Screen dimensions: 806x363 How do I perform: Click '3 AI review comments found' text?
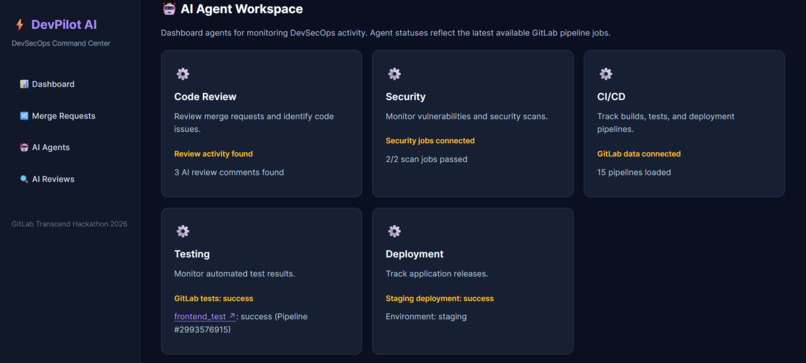tap(229, 172)
